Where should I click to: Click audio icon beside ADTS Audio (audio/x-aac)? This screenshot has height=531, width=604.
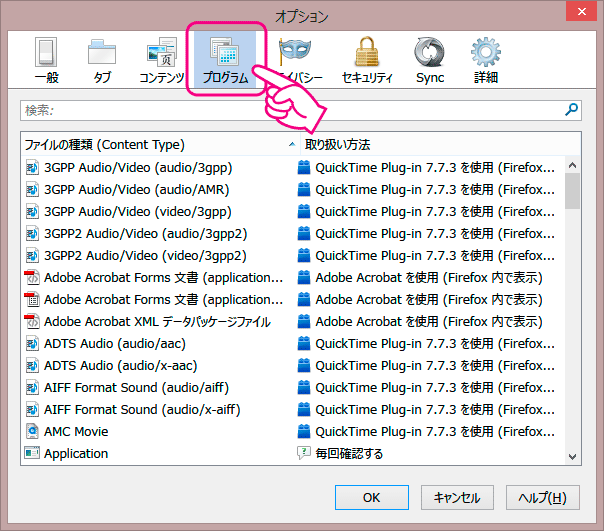tap(32, 365)
